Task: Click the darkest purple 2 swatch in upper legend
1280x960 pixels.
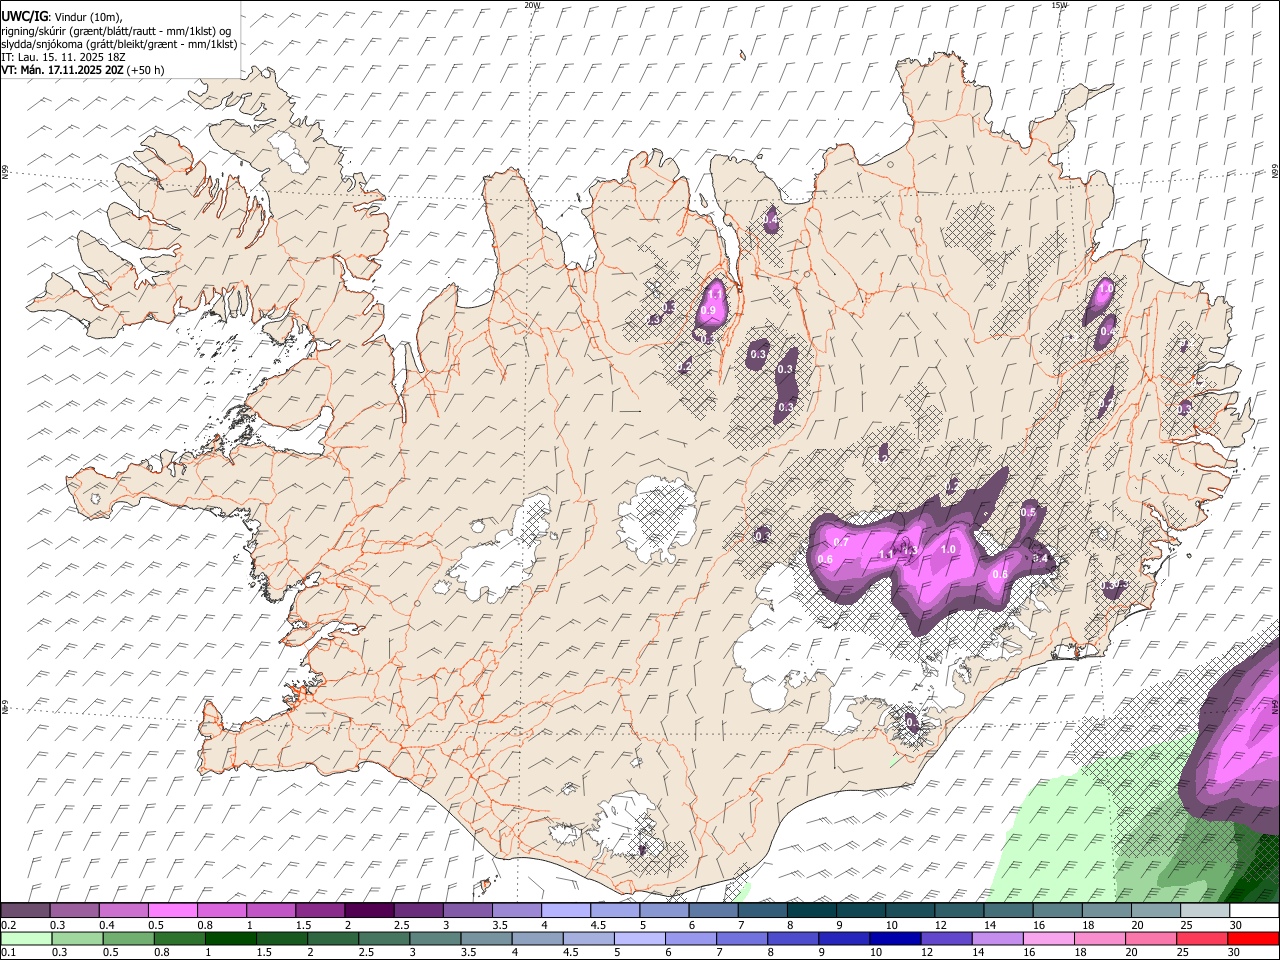Action: coord(369,910)
